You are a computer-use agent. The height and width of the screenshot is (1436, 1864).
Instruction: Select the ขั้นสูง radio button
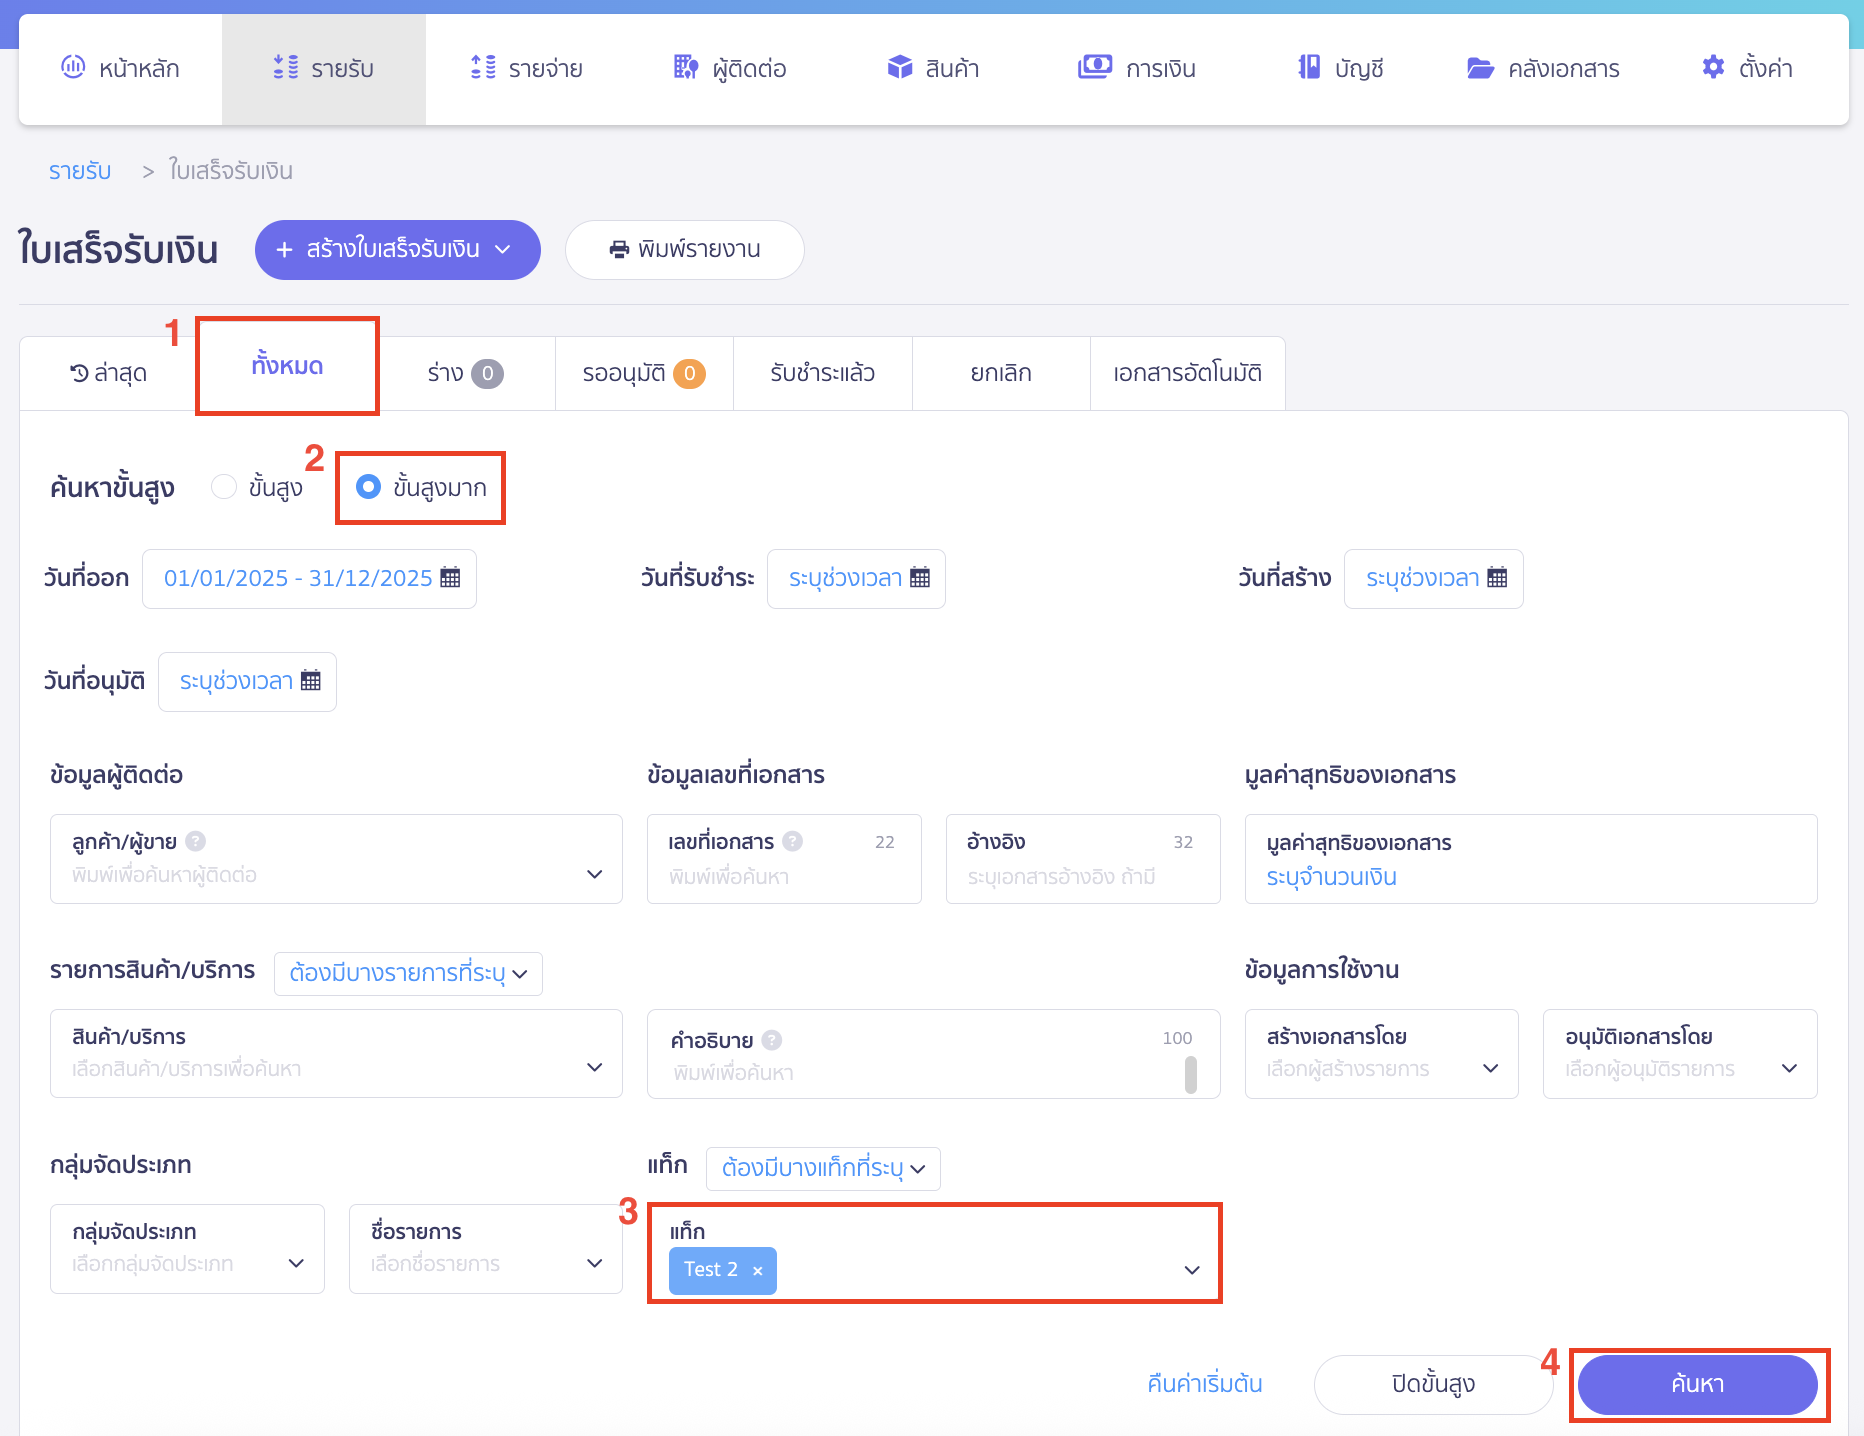(223, 487)
